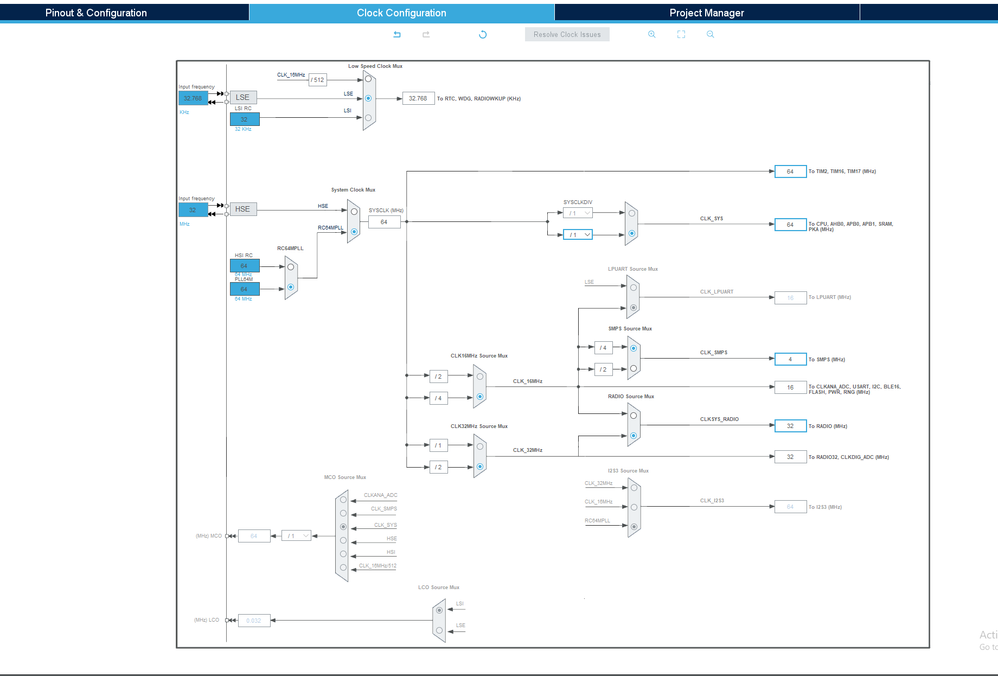Select CLK_SYS in the MCO Source Mux

343,527
